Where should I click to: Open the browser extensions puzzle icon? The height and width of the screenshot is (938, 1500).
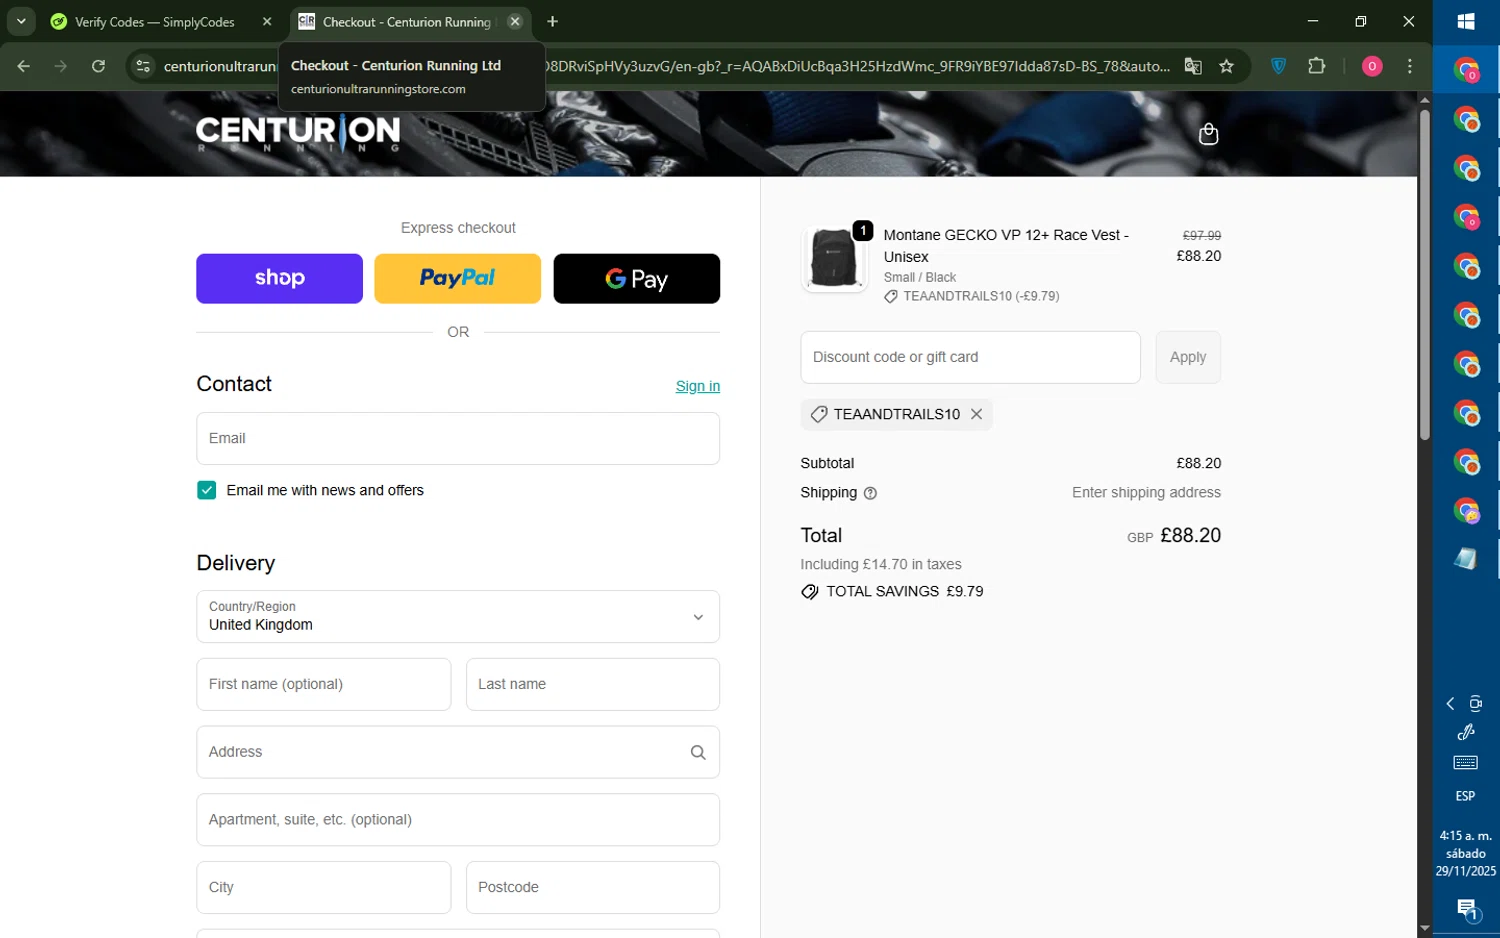click(1317, 66)
